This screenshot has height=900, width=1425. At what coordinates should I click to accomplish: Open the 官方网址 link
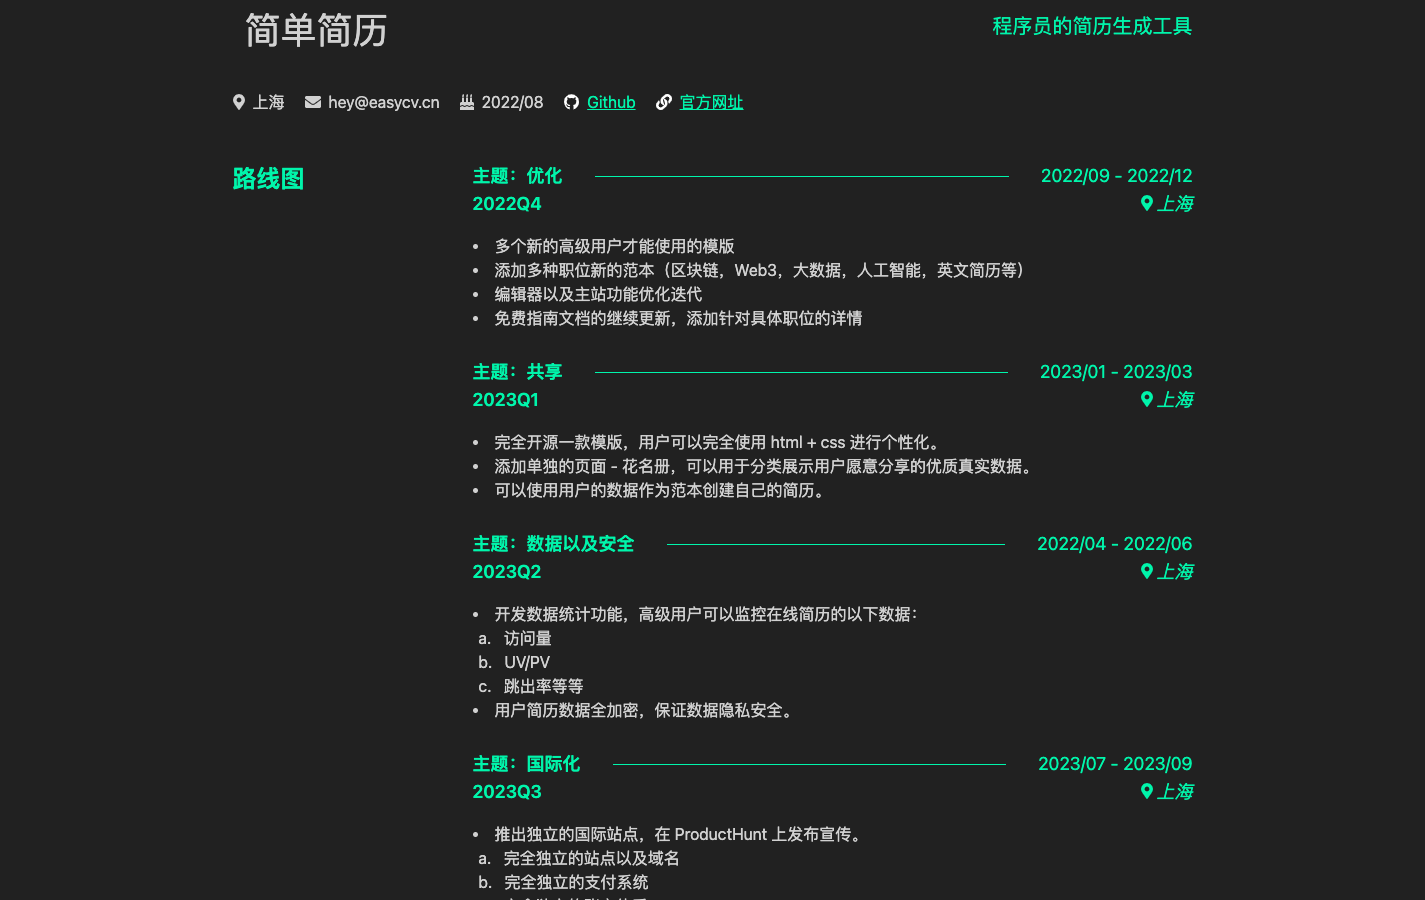[711, 102]
